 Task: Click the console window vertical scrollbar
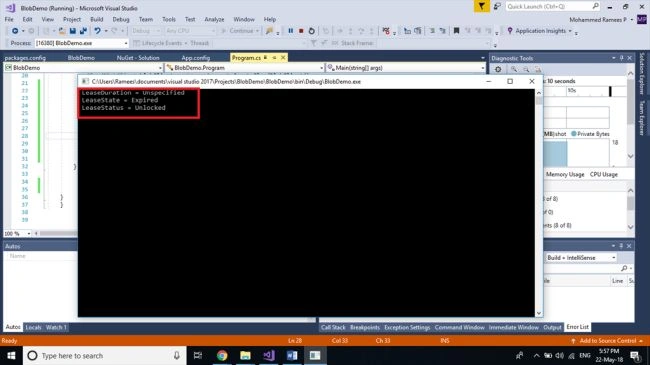[x=539, y=203]
